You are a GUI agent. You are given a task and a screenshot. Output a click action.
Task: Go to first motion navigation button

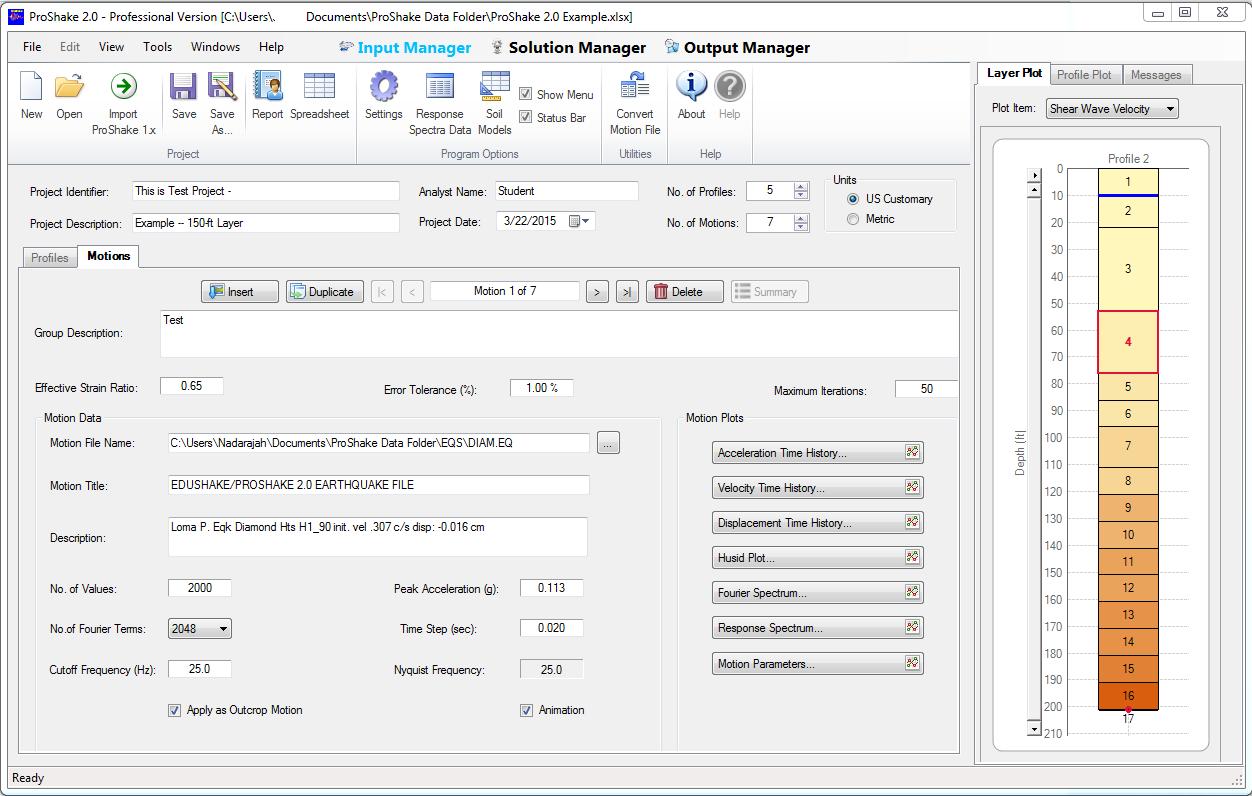click(x=382, y=292)
